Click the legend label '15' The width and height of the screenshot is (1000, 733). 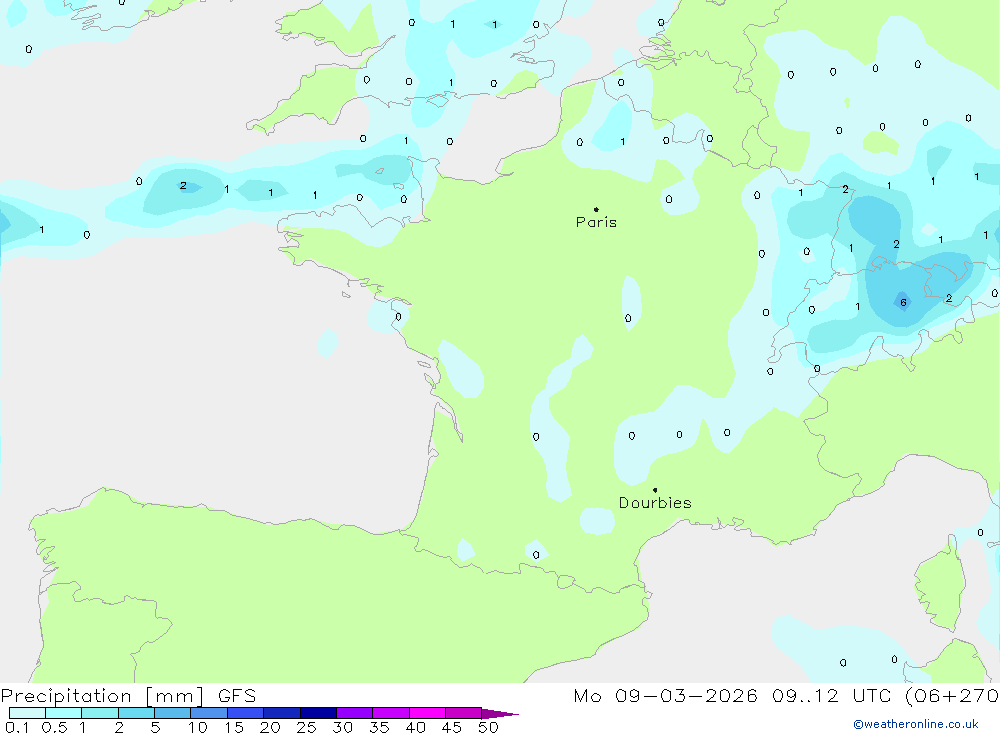234,727
